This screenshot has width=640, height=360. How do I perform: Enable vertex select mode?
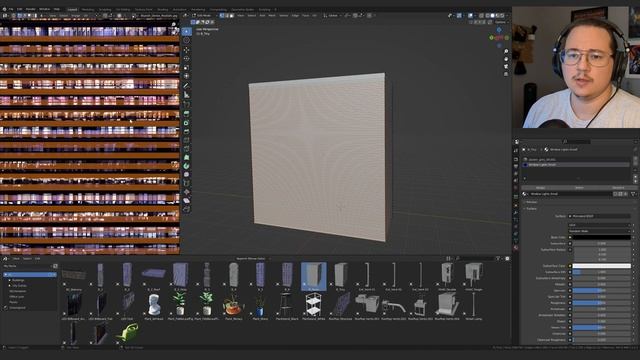click(222, 16)
